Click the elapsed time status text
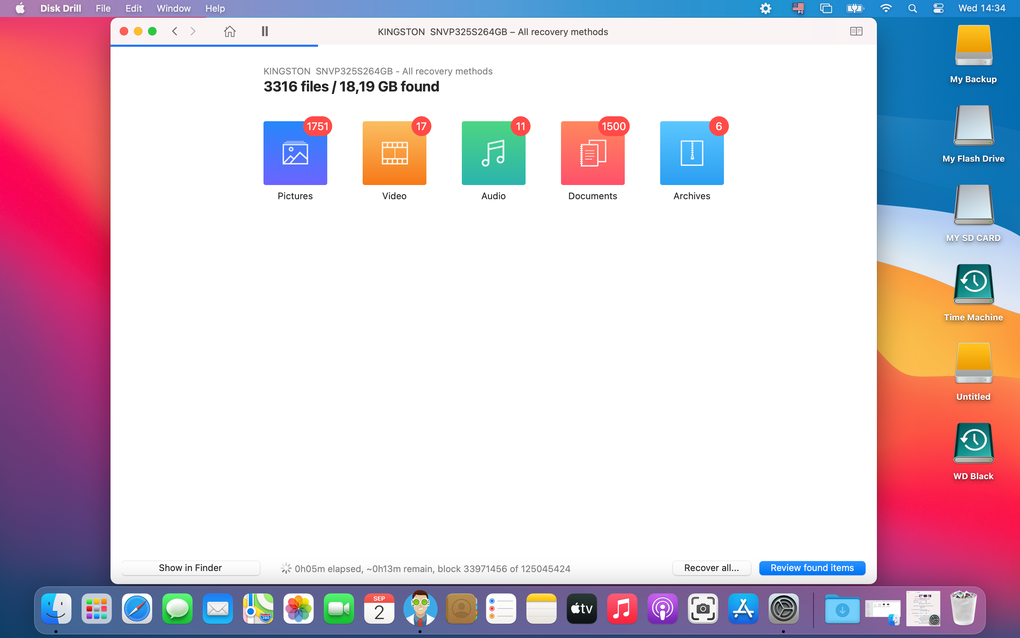 tap(432, 568)
